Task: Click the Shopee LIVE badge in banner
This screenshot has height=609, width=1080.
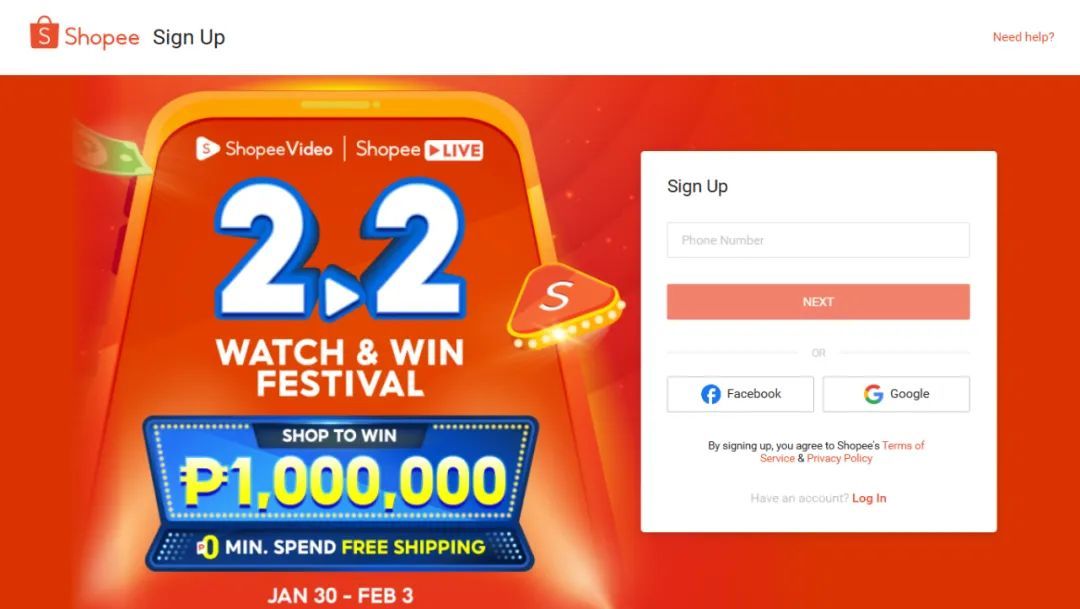Action: pyautogui.click(x=453, y=150)
